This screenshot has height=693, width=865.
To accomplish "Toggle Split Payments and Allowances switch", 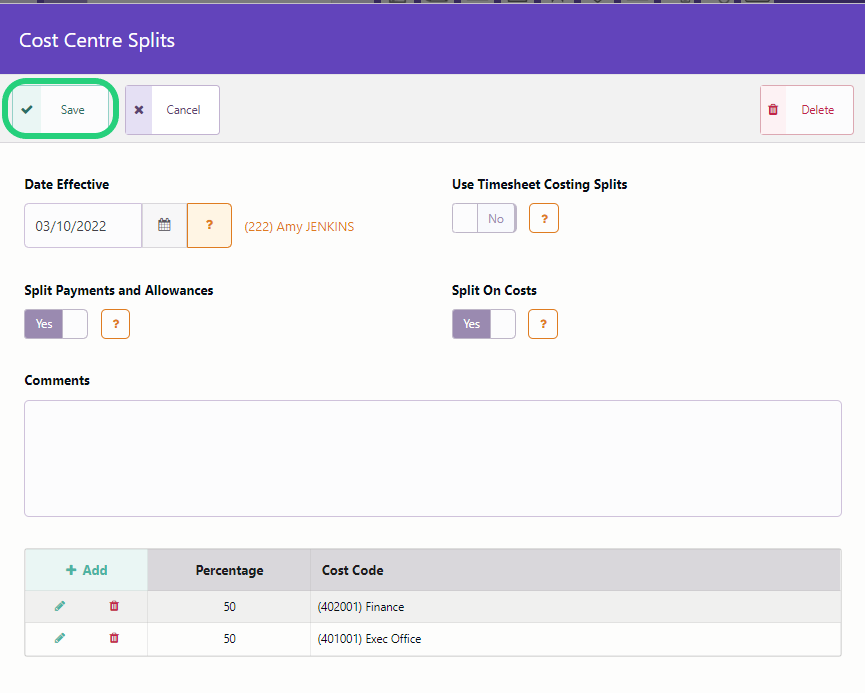I will (x=56, y=324).
